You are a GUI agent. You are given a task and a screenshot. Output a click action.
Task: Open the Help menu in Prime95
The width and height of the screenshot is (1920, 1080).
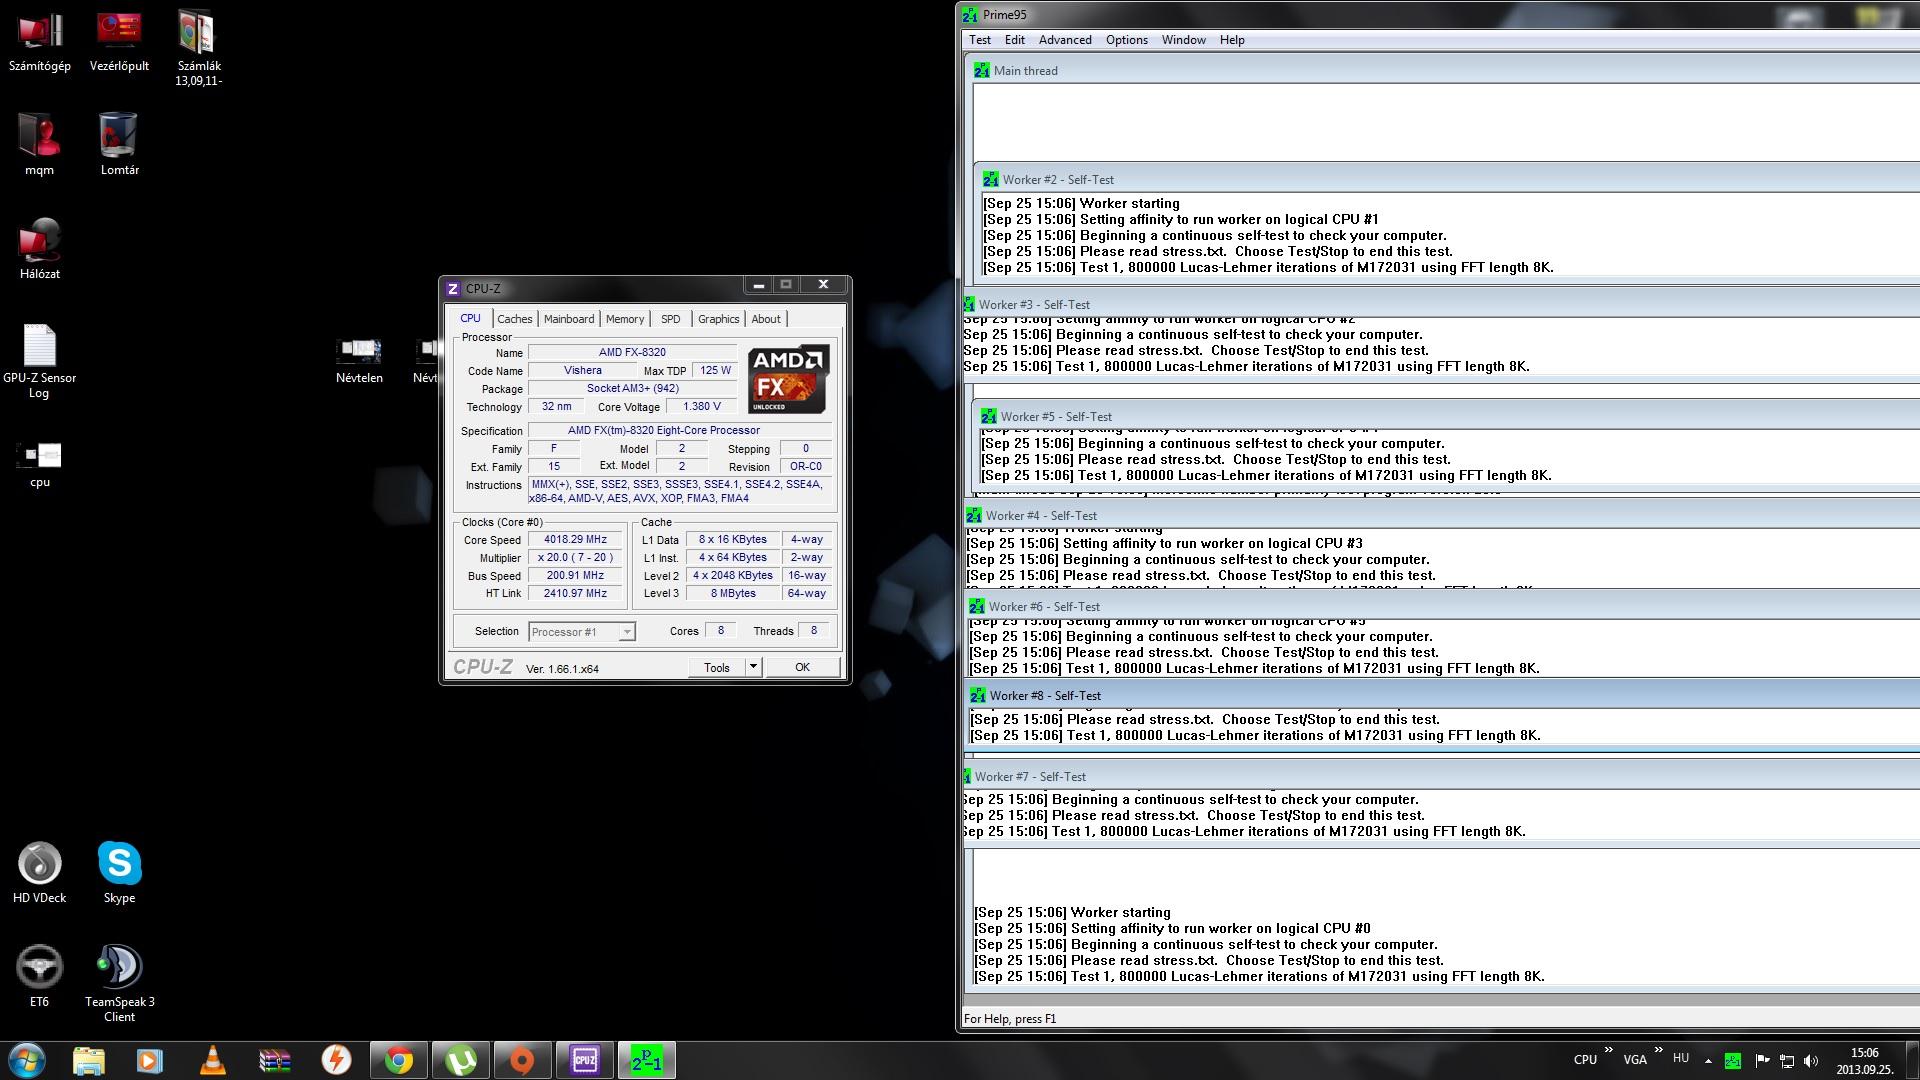pos(1232,40)
